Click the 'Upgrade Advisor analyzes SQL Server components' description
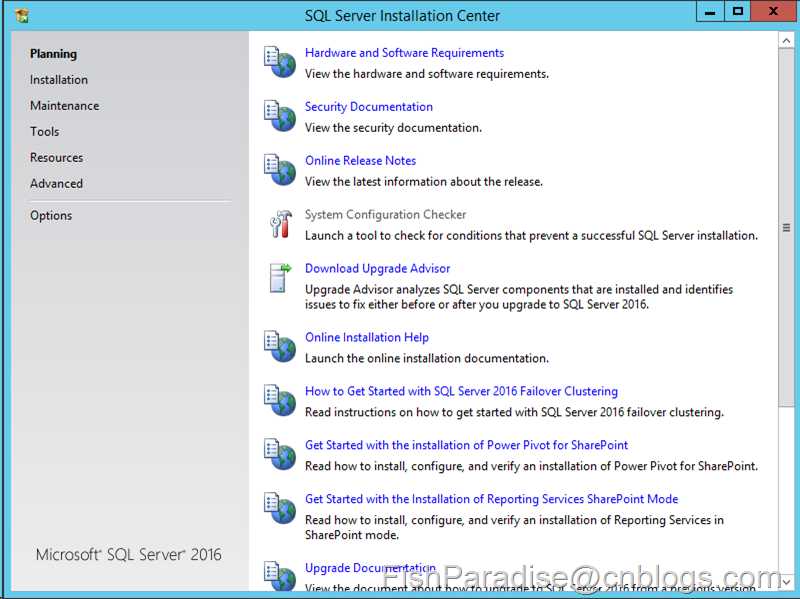This screenshot has width=800, height=599. (x=519, y=297)
